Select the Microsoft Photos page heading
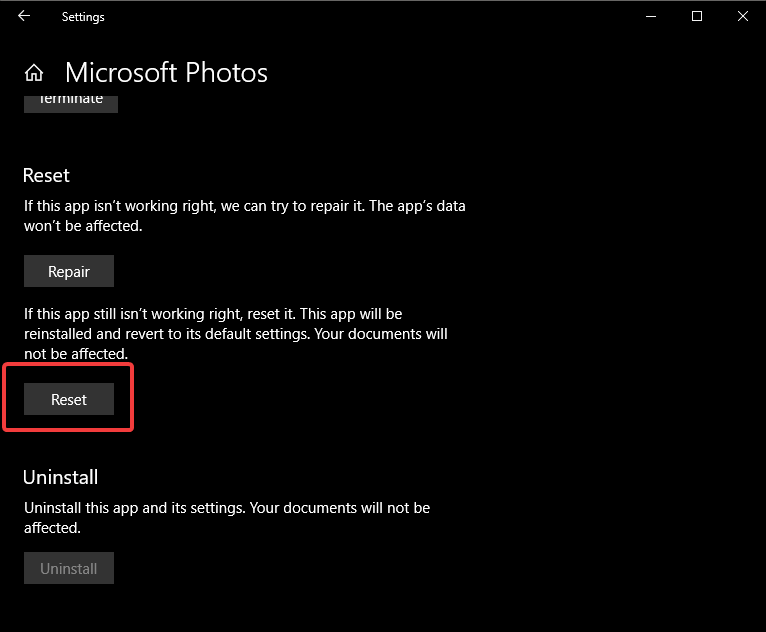This screenshot has height=632, width=766. 166,73
